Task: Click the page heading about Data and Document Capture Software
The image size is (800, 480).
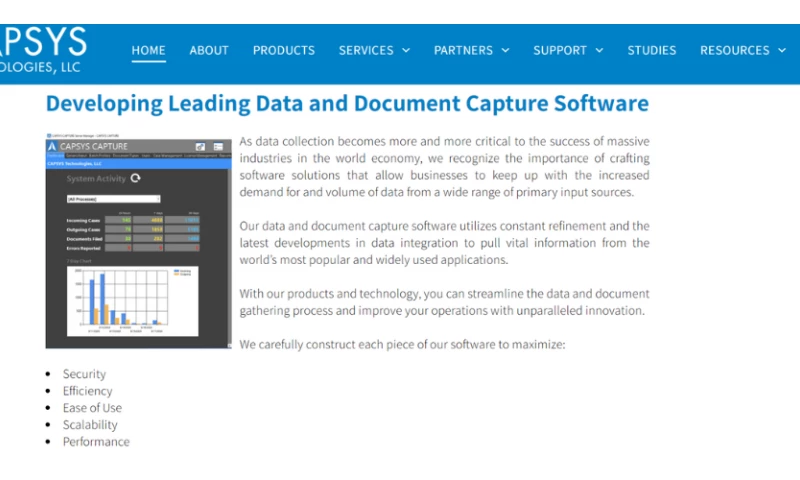Action: [x=347, y=103]
